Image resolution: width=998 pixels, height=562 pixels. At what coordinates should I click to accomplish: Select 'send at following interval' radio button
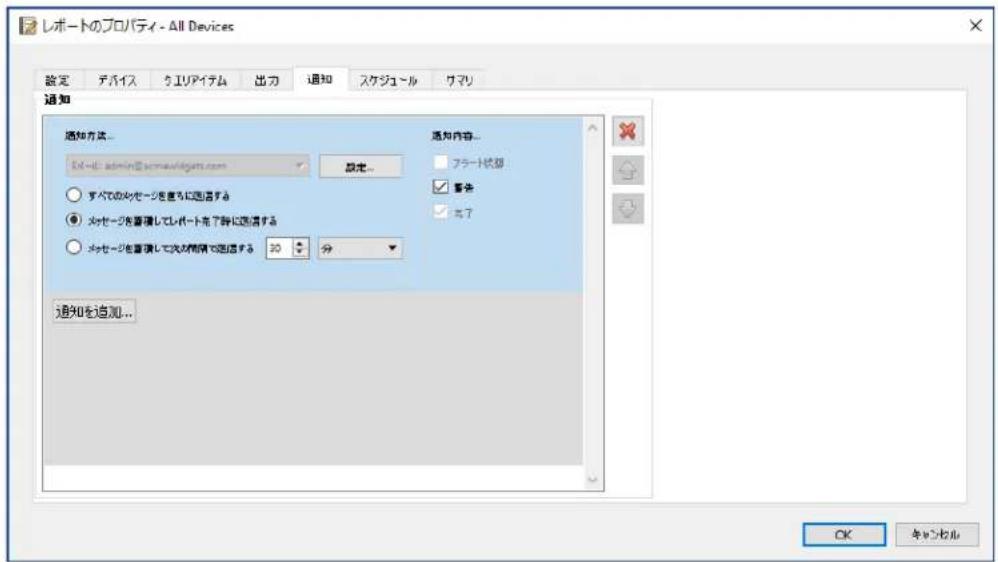coord(74,247)
